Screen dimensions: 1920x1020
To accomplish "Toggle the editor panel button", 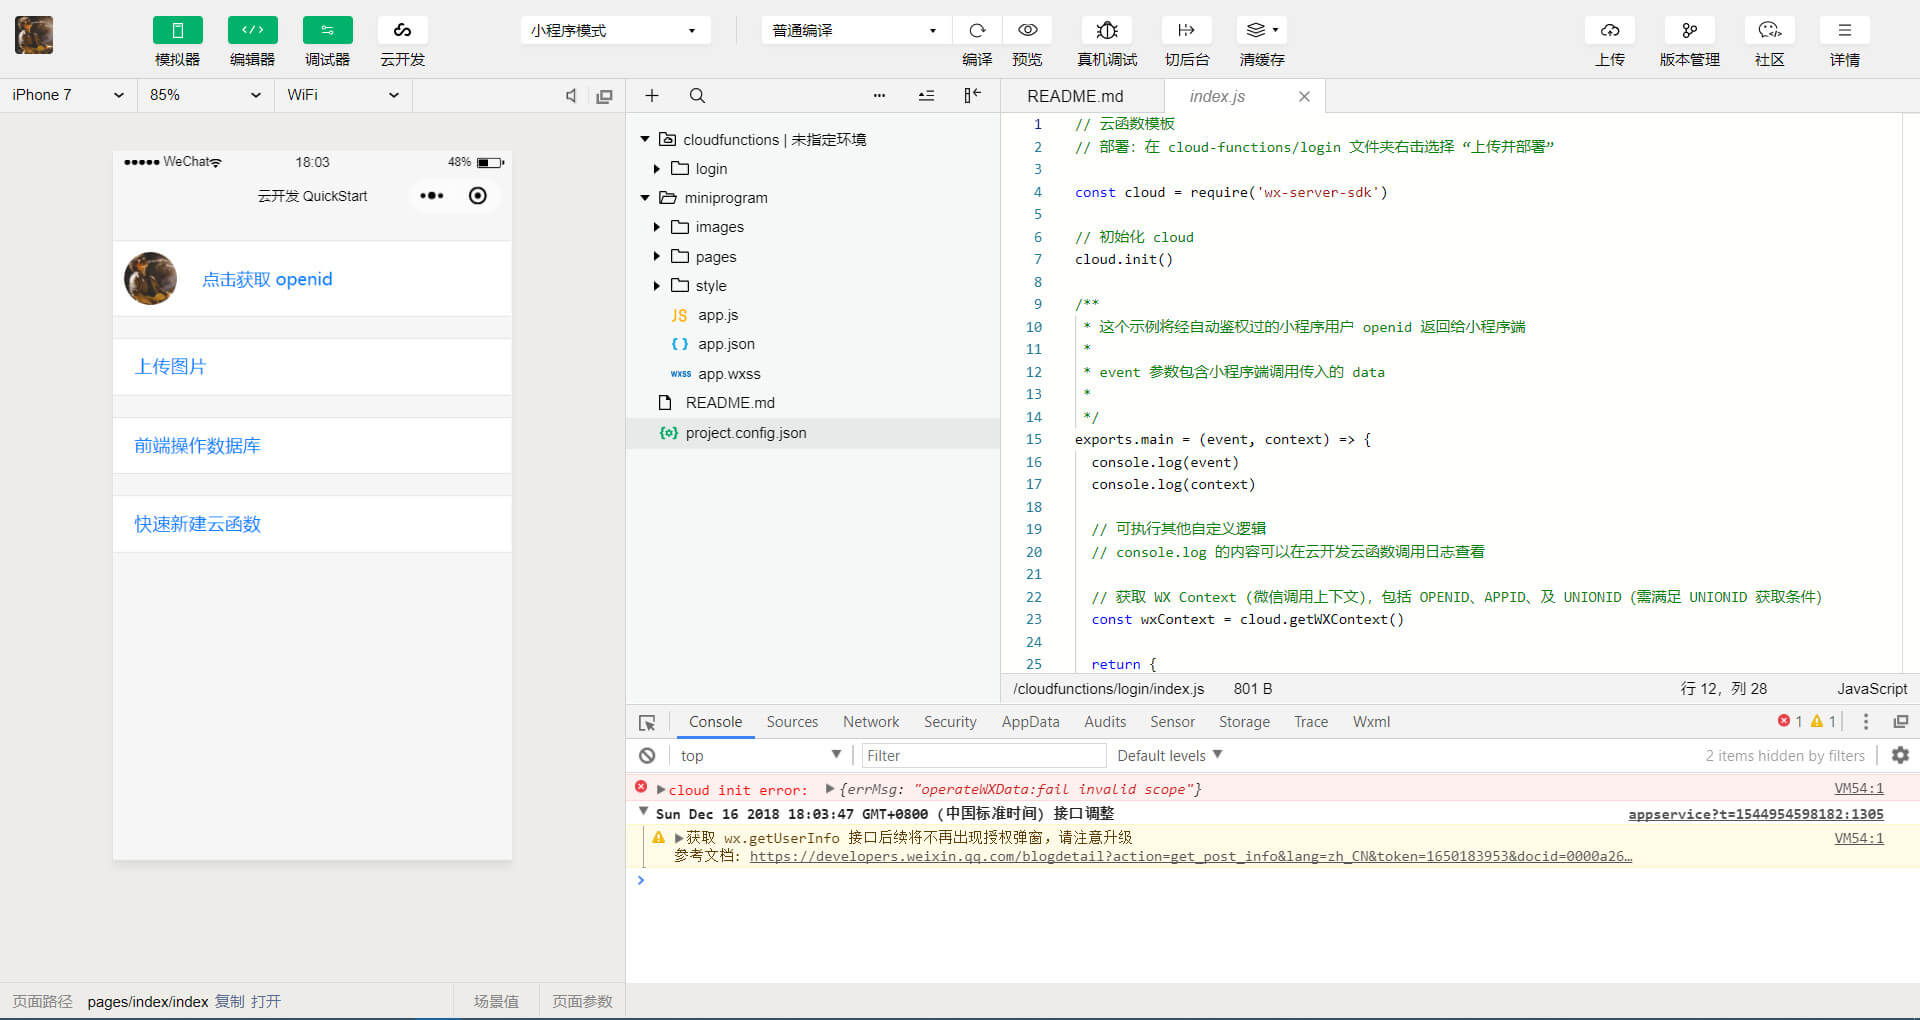I will coord(252,31).
